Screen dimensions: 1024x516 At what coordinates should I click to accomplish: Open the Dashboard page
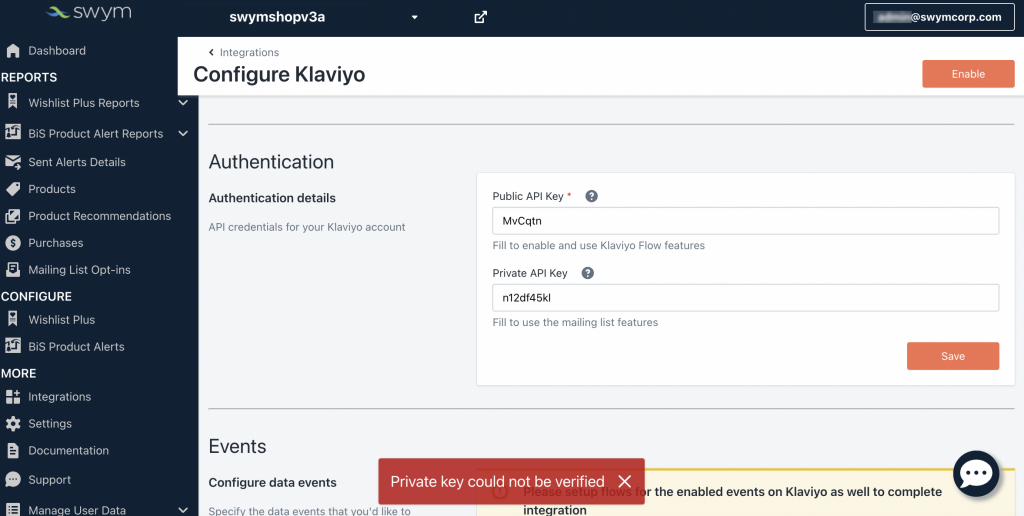(x=57, y=51)
